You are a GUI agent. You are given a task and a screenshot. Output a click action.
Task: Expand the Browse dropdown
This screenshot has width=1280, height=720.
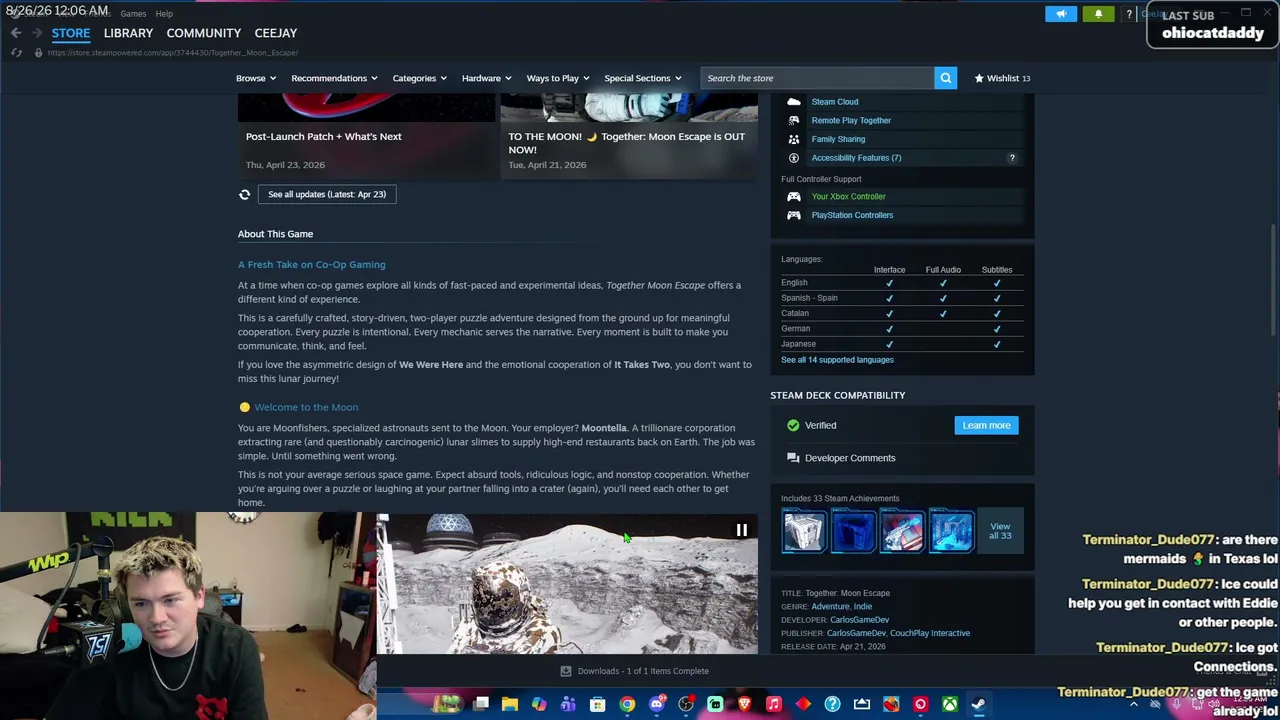click(x=256, y=78)
